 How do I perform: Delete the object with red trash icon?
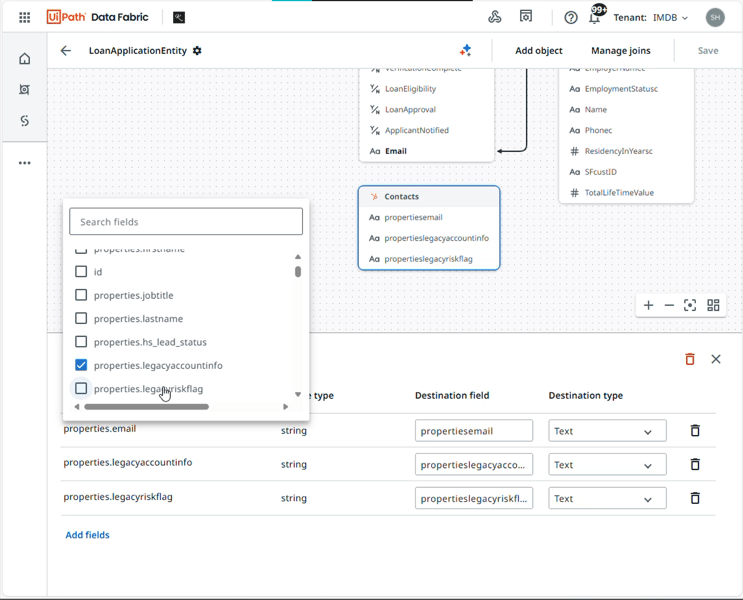pyautogui.click(x=690, y=359)
